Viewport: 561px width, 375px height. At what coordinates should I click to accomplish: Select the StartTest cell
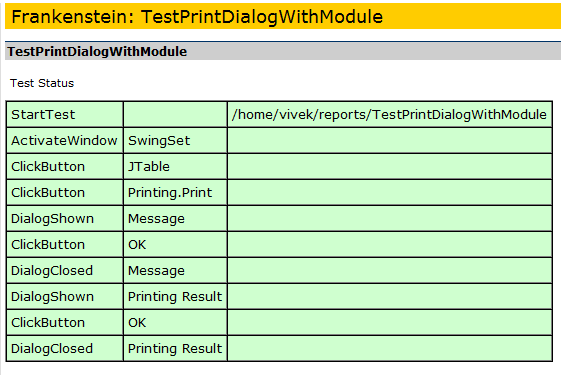click(65, 115)
